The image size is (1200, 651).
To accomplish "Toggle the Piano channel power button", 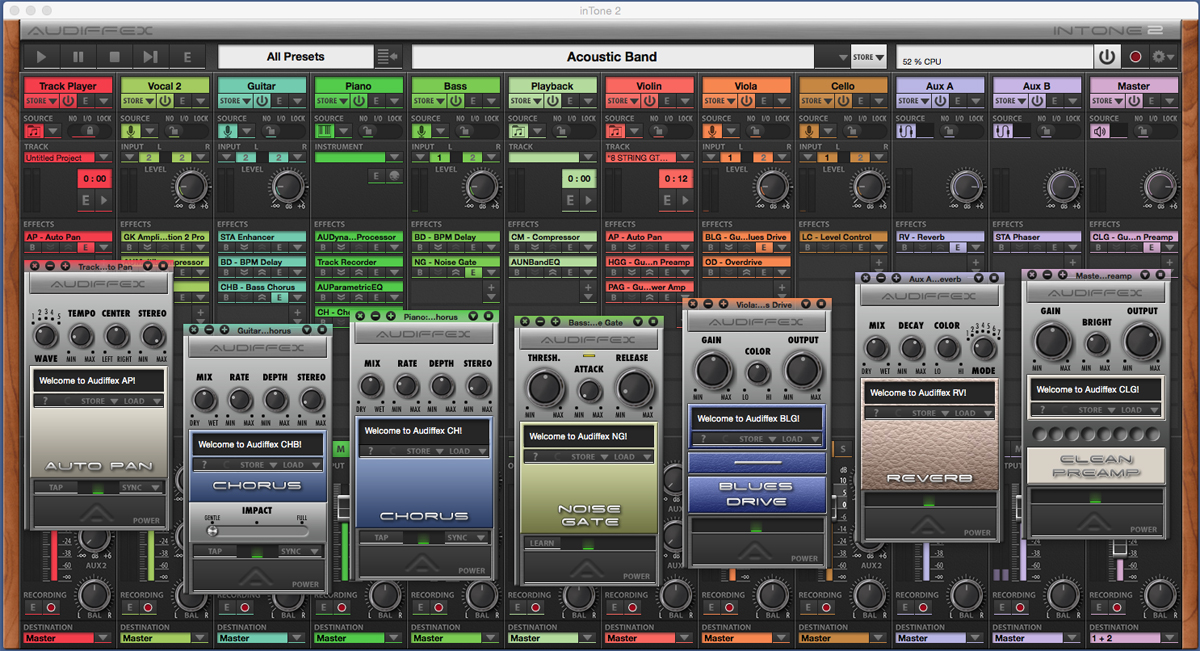I will (x=360, y=101).
